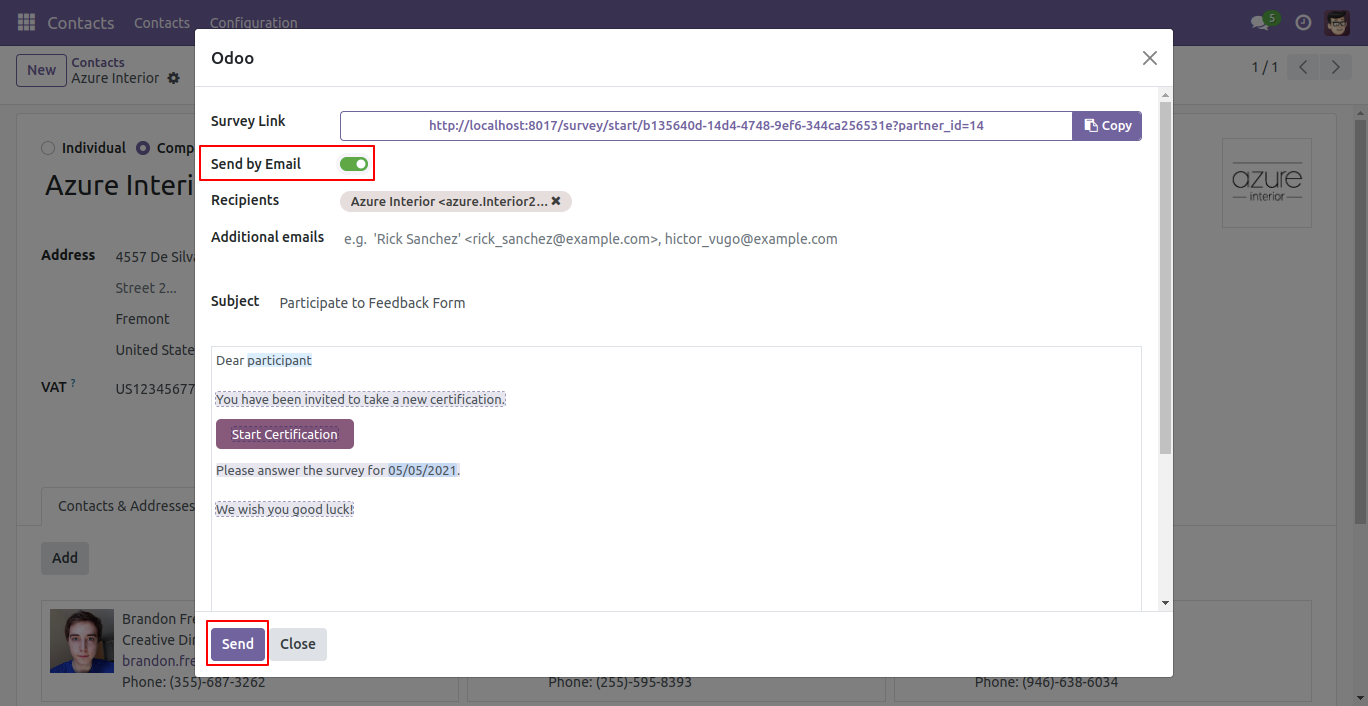Click the Close button
1368x706 pixels.
tap(298, 644)
